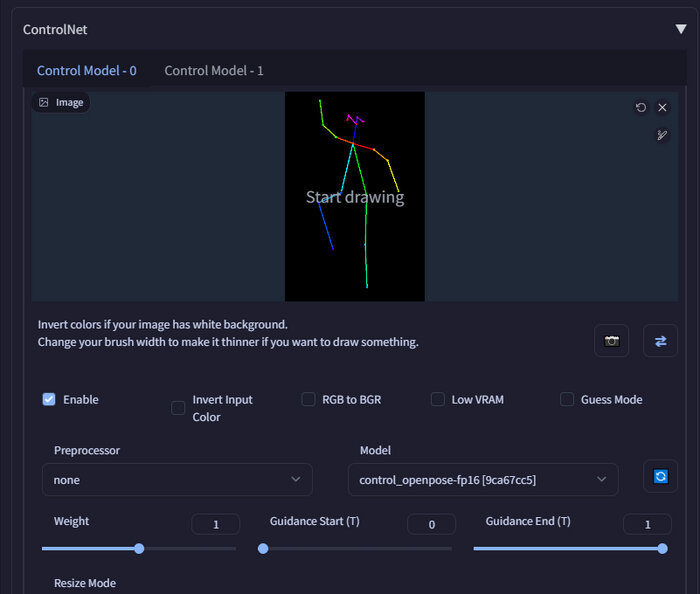Open the Preprocessor dropdown set to none
Screen dimensions: 700x594
(177, 480)
